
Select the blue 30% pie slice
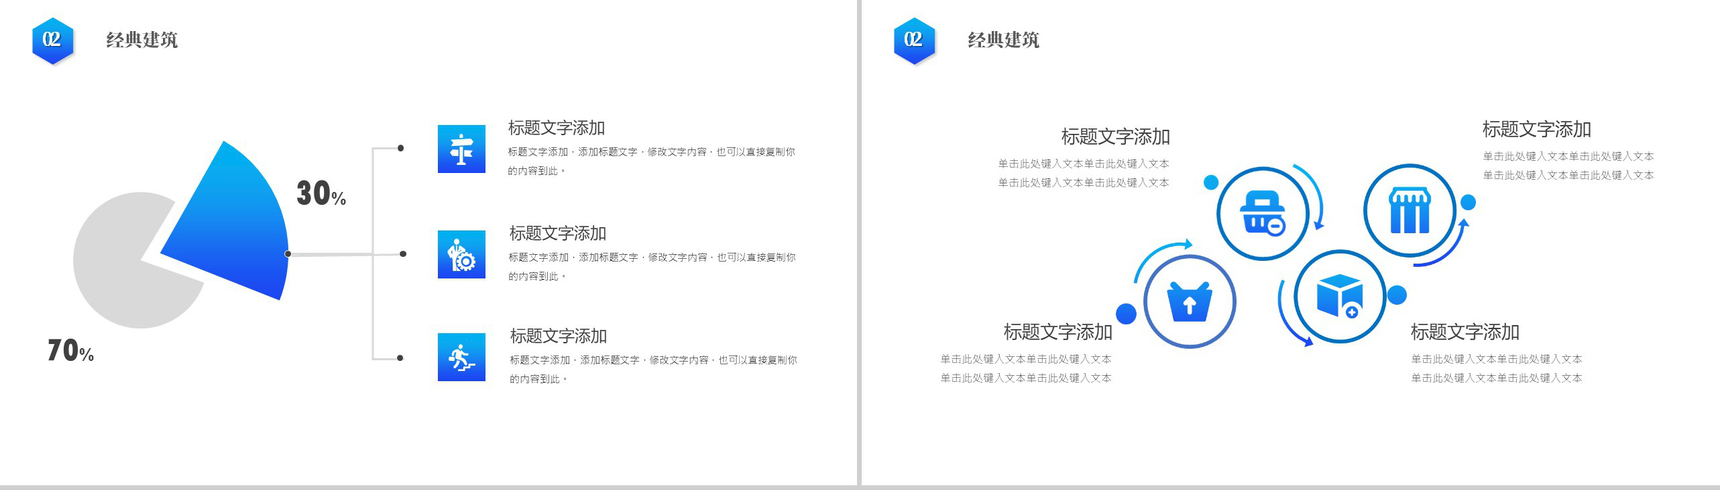point(236,226)
